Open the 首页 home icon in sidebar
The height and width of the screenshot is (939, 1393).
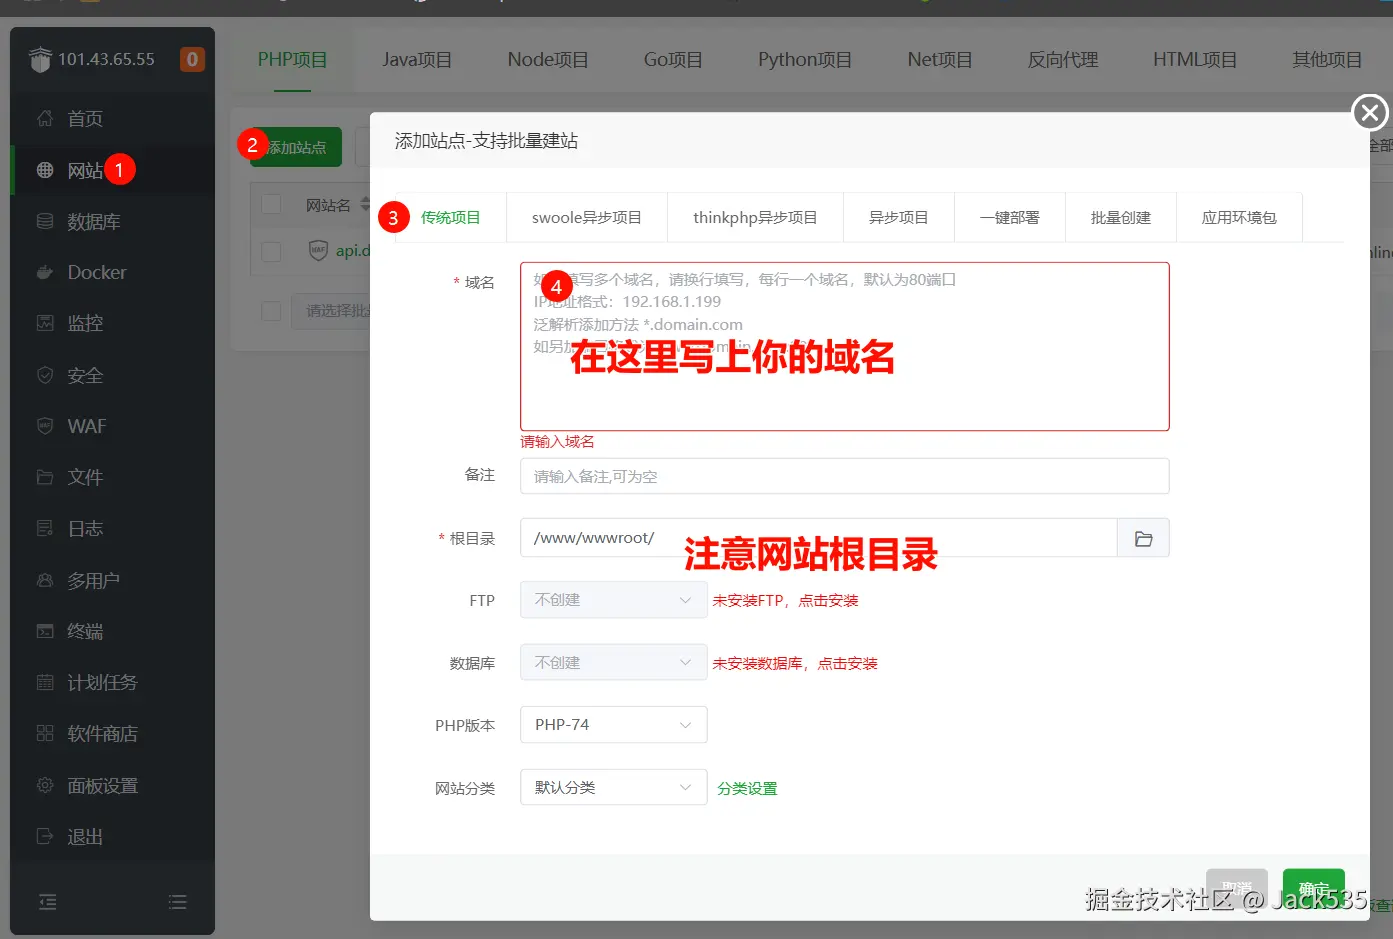point(45,118)
